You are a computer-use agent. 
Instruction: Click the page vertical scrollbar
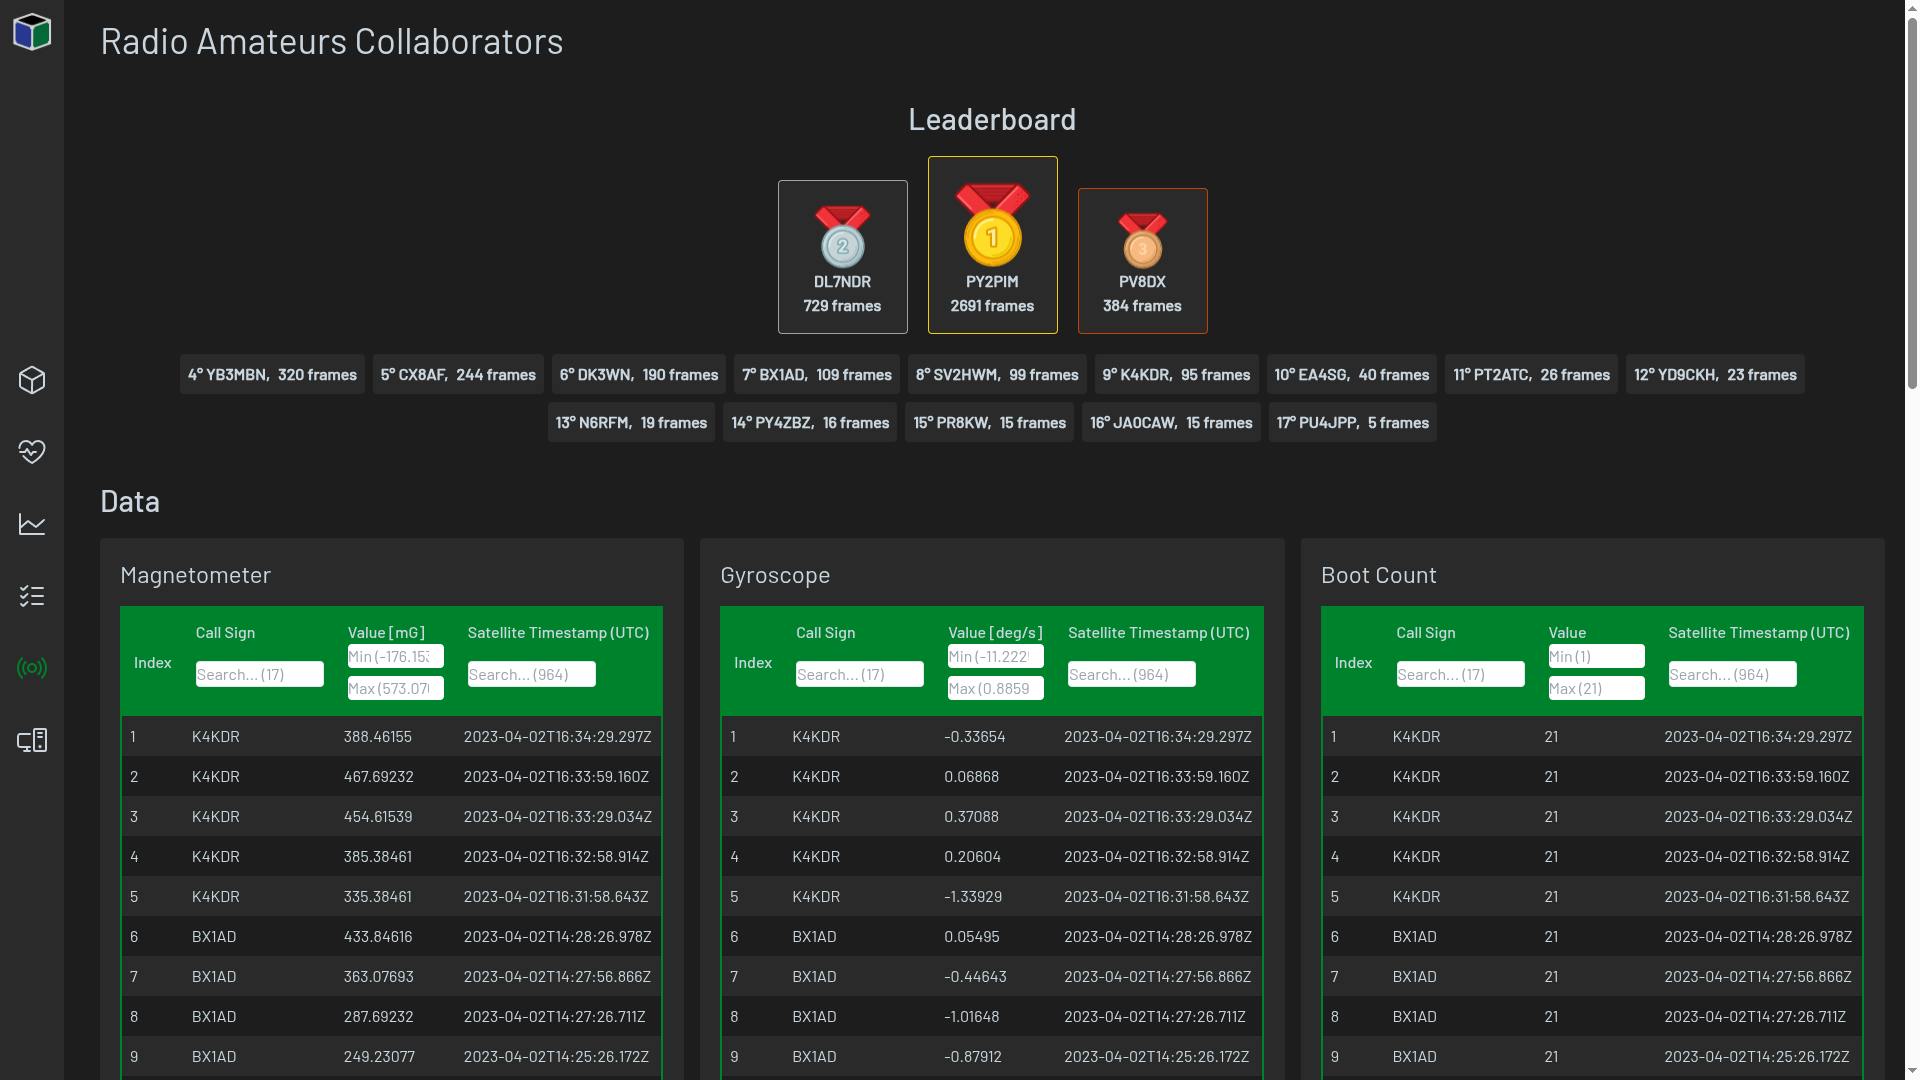[x=1912, y=200]
